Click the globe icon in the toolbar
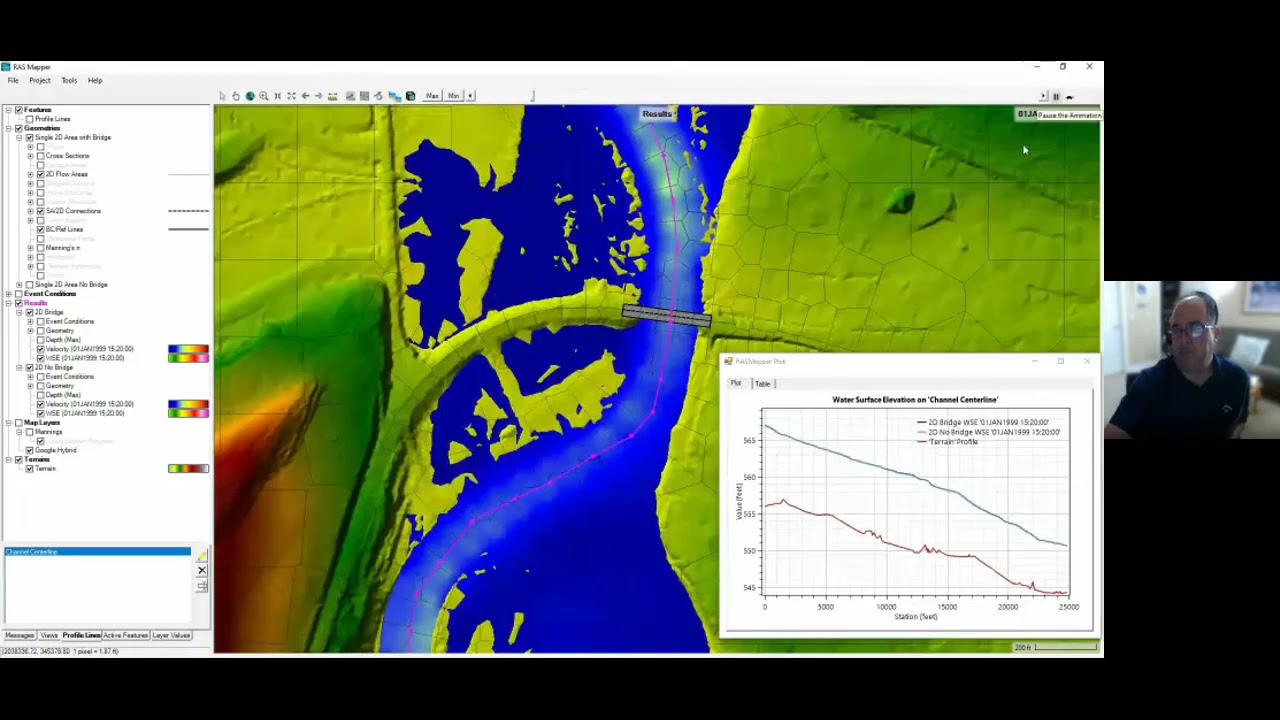Screen dimensions: 1280x720 pyautogui.click(x=250, y=96)
